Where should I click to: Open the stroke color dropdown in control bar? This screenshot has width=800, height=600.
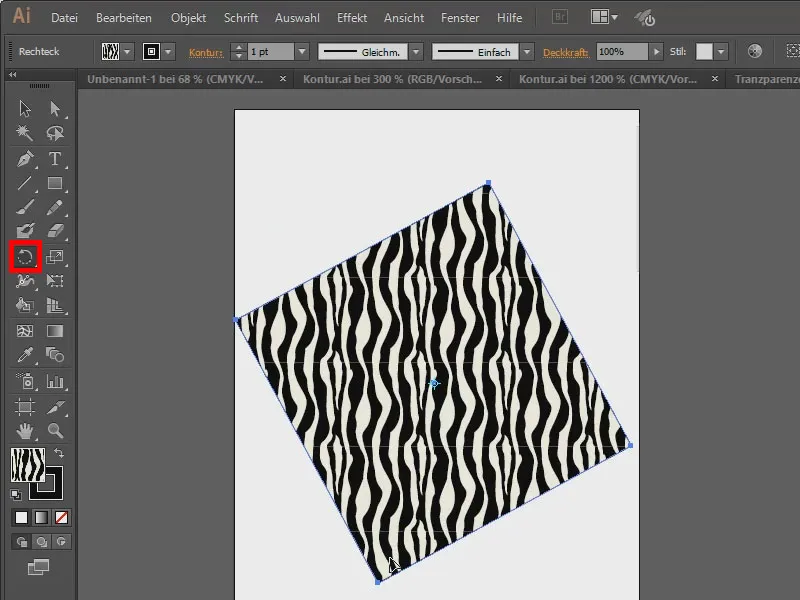[168, 52]
